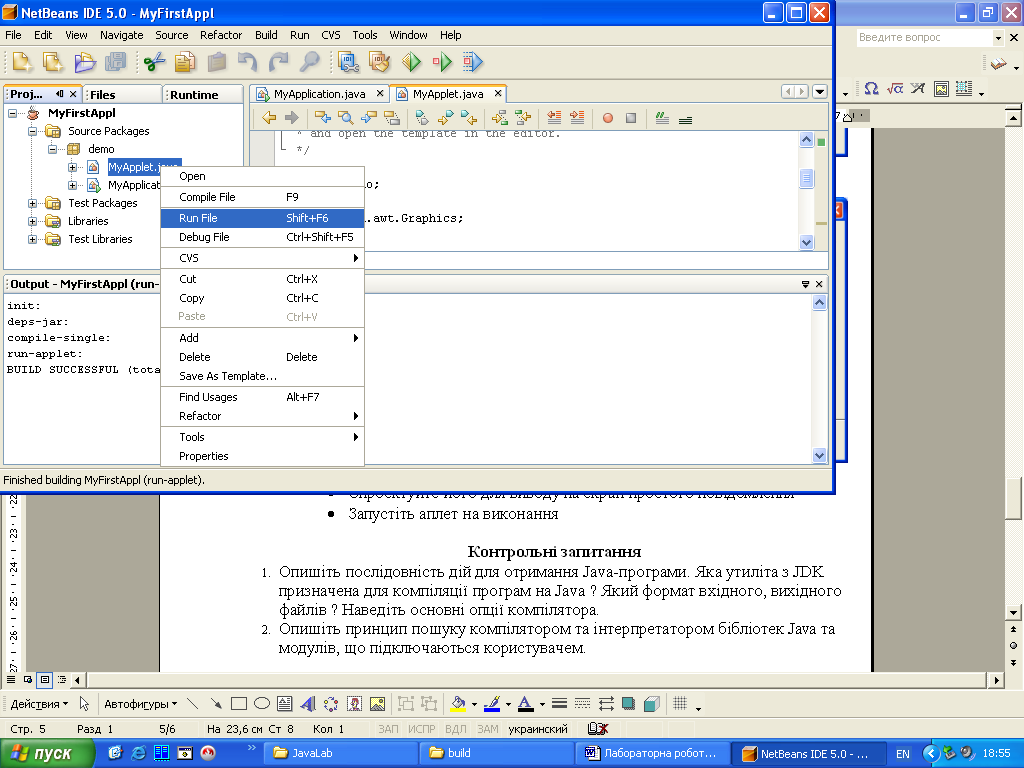Click the Toggle Bookmark icon in editor toolbar
The width and height of the screenshot is (1024, 768).
tap(423, 118)
